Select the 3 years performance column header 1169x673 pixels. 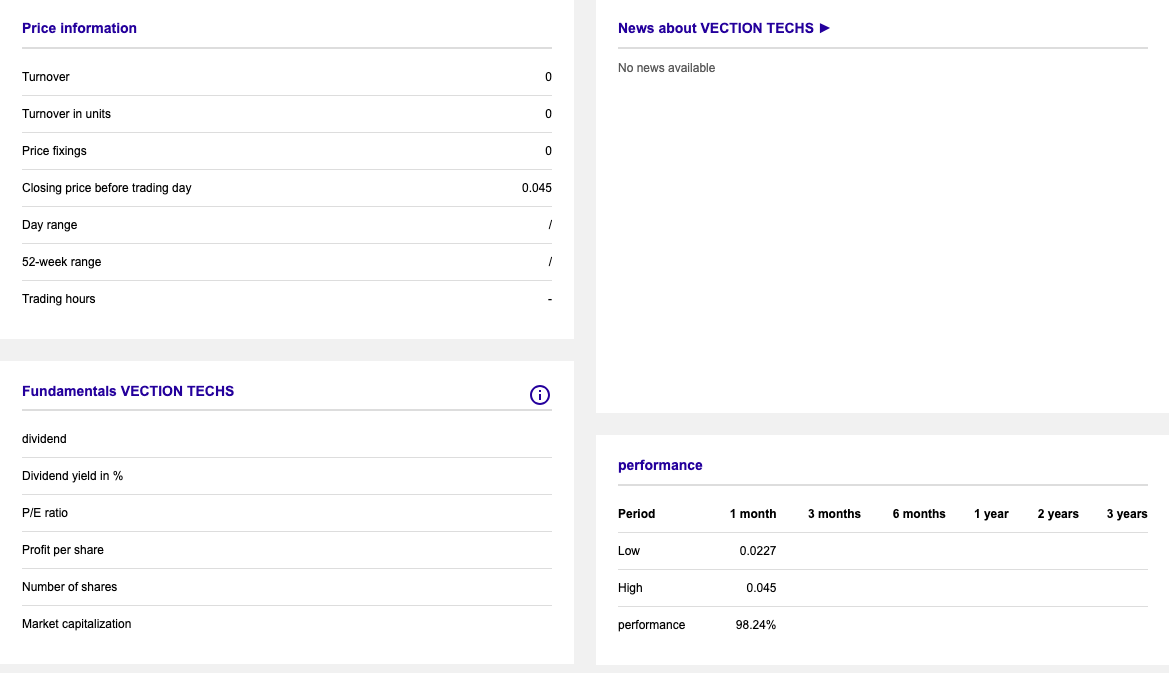(1126, 514)
